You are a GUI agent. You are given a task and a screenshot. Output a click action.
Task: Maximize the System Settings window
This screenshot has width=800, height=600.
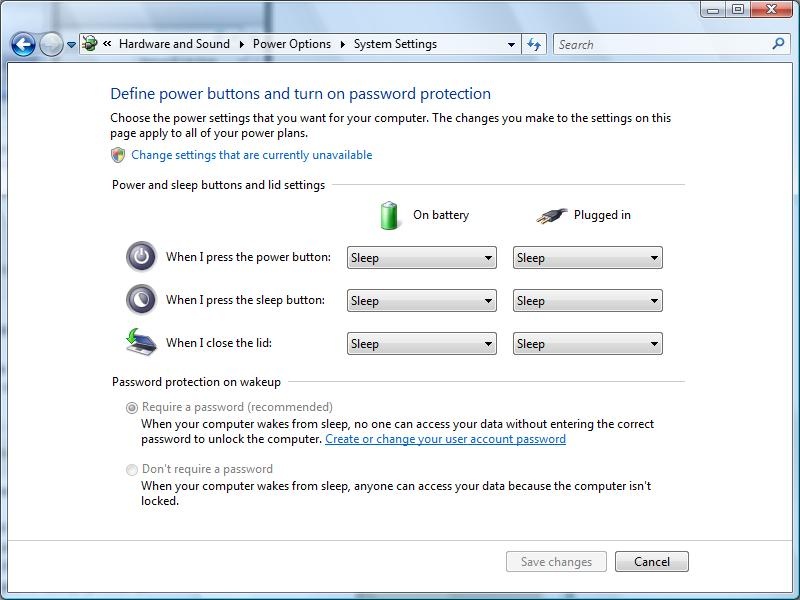pyautogui.click(x=738, y=9)
